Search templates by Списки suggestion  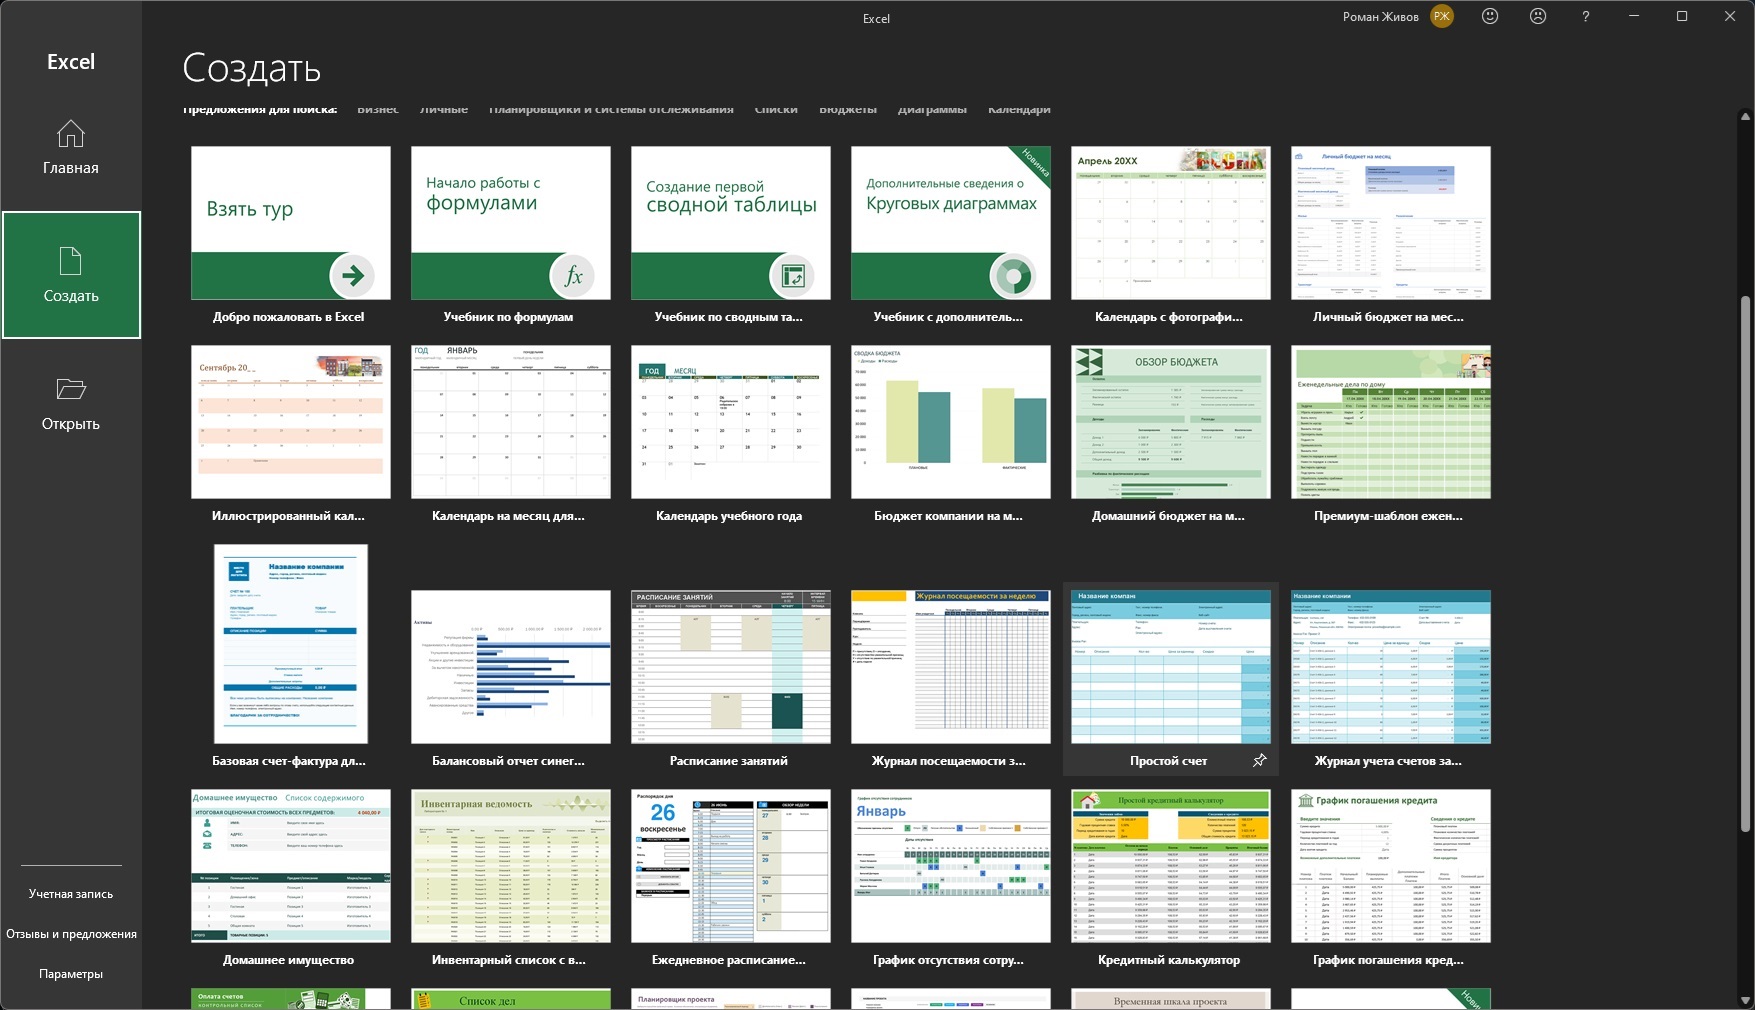[776, 109]
